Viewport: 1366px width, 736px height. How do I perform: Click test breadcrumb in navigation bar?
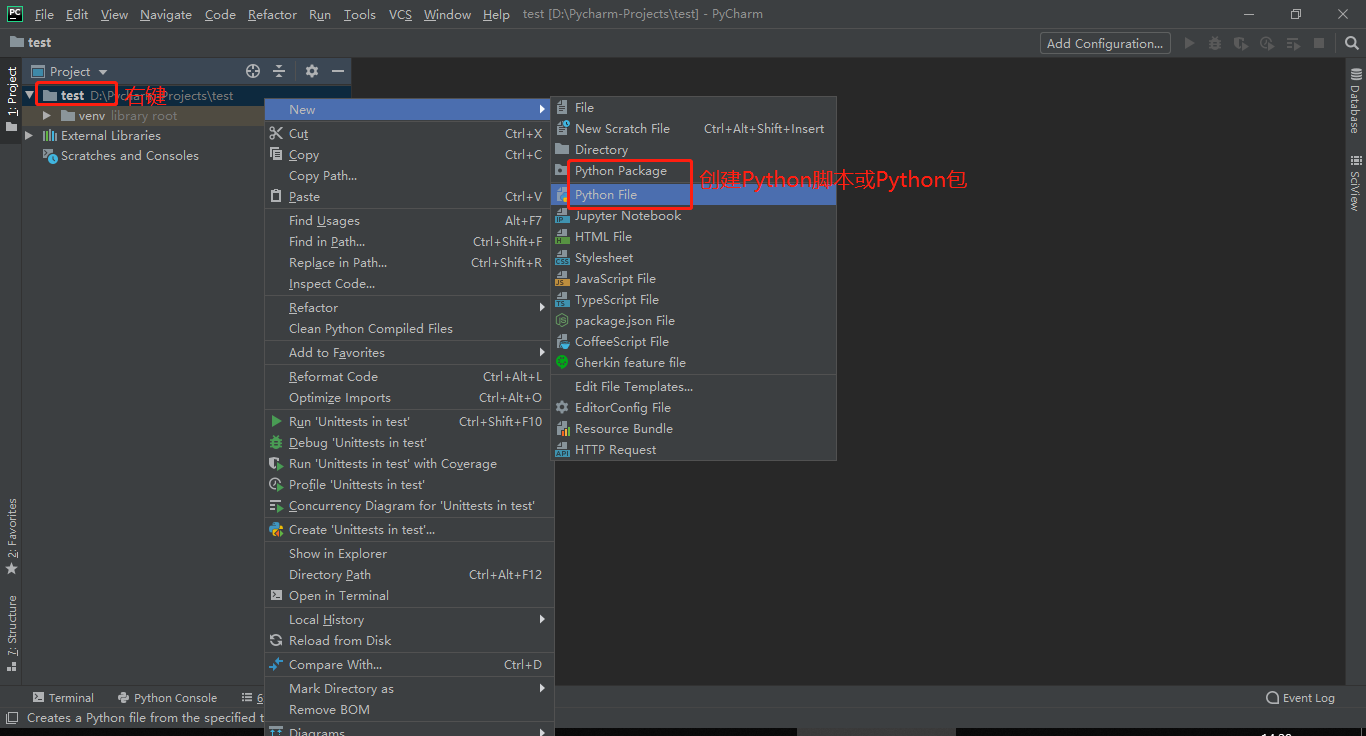(x=31, y=43)
